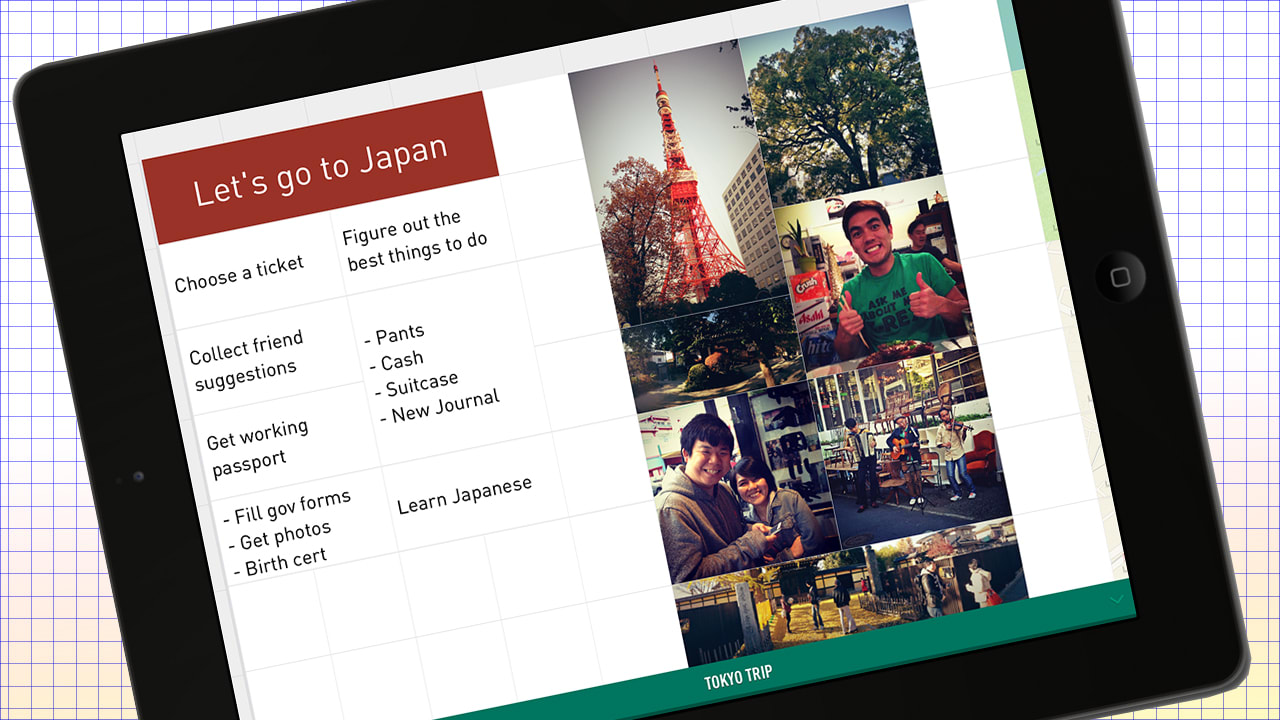Image resolution: width=1280 pixels, height=720 pixels.
Task: Tap the iPad front camera lens
Action: [x=138, y=476]
